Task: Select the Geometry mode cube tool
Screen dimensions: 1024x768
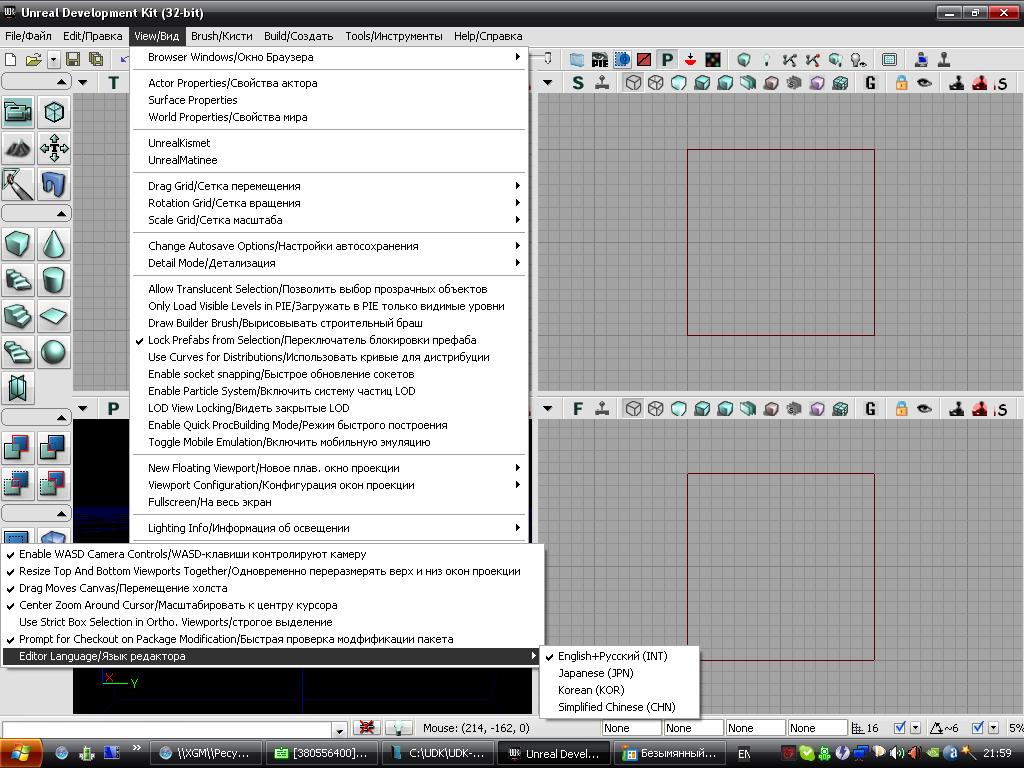Action: click(x=54, y=112)
